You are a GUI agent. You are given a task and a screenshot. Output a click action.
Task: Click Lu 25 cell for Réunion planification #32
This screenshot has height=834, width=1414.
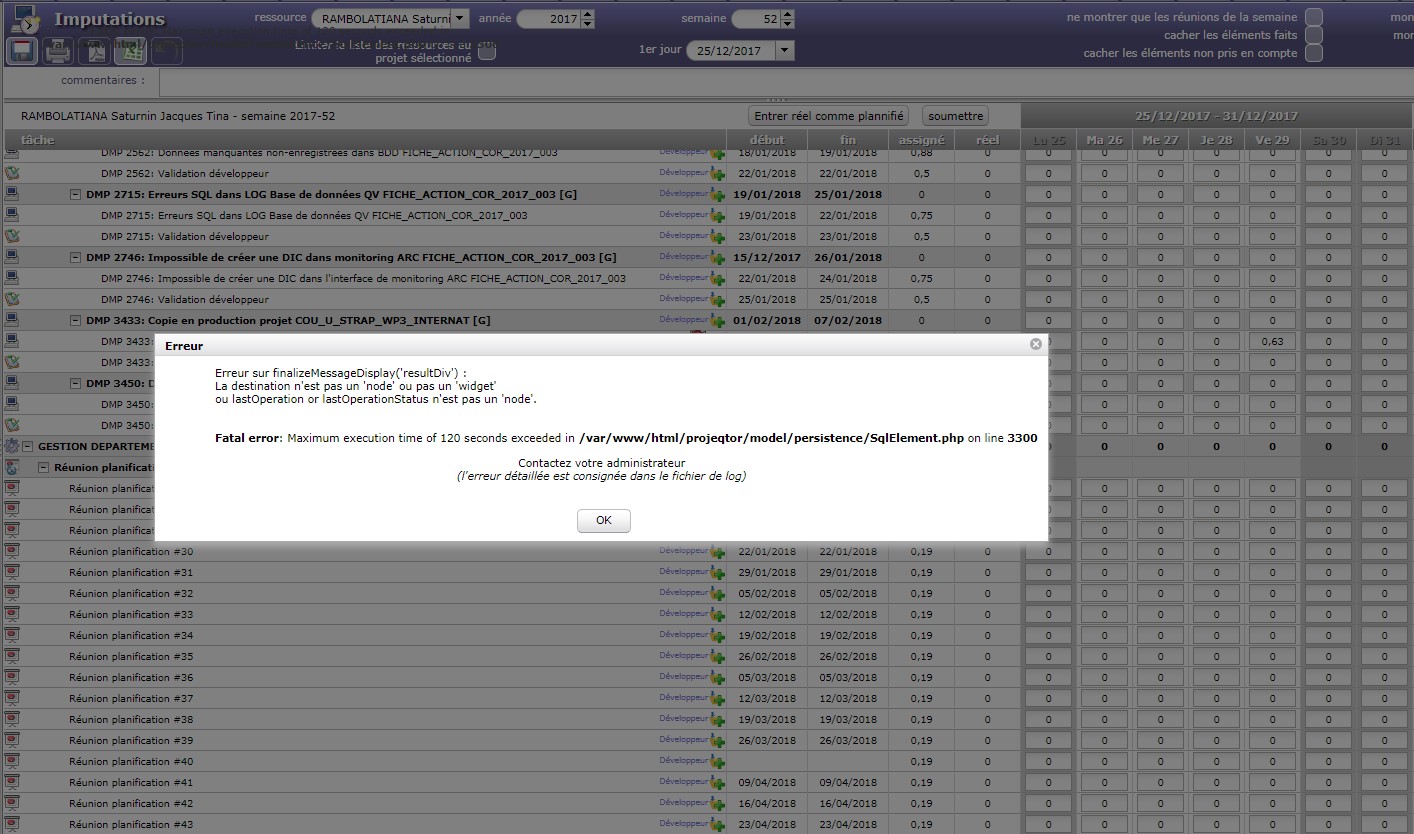pyautogui.click(x=1048, y=593)
